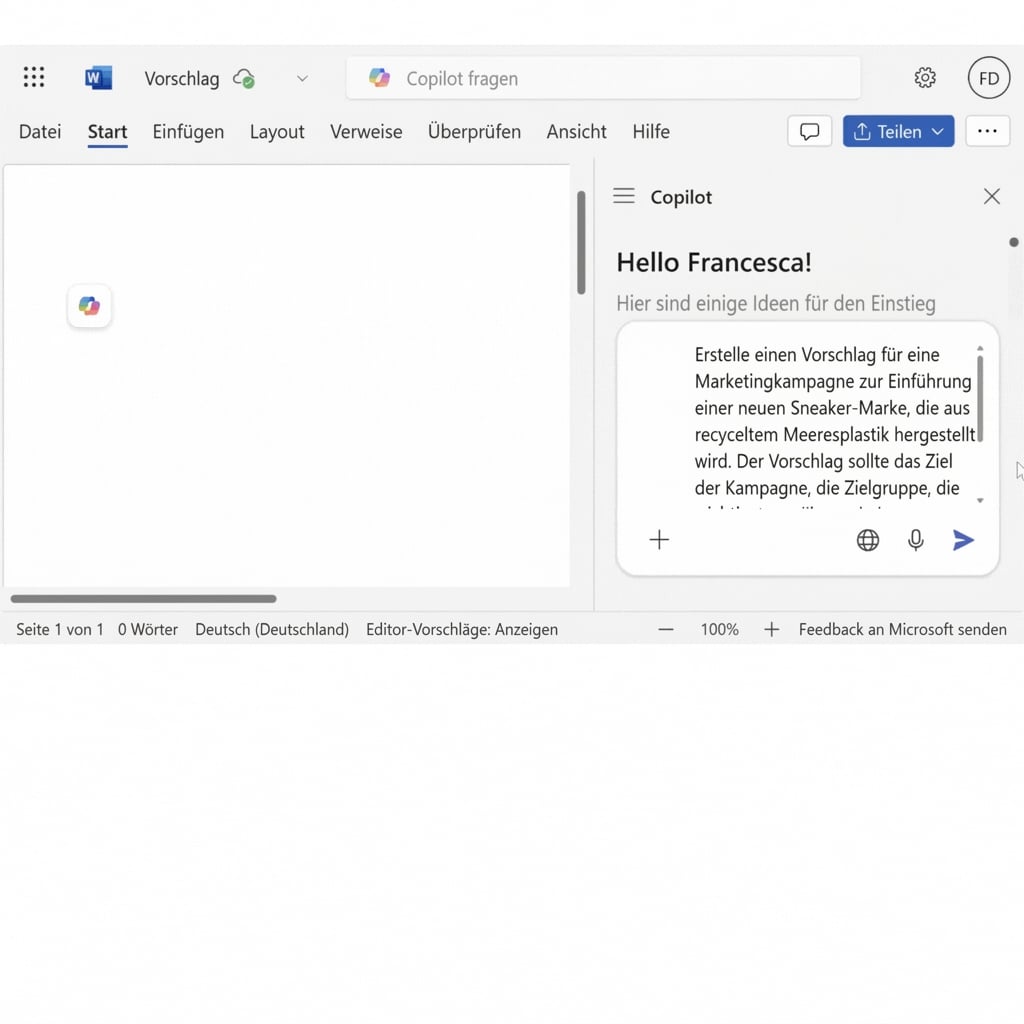Screen dimensions: 1024x1024
Task: Click the document vertical scrollbar
Action: coord(581,242)
